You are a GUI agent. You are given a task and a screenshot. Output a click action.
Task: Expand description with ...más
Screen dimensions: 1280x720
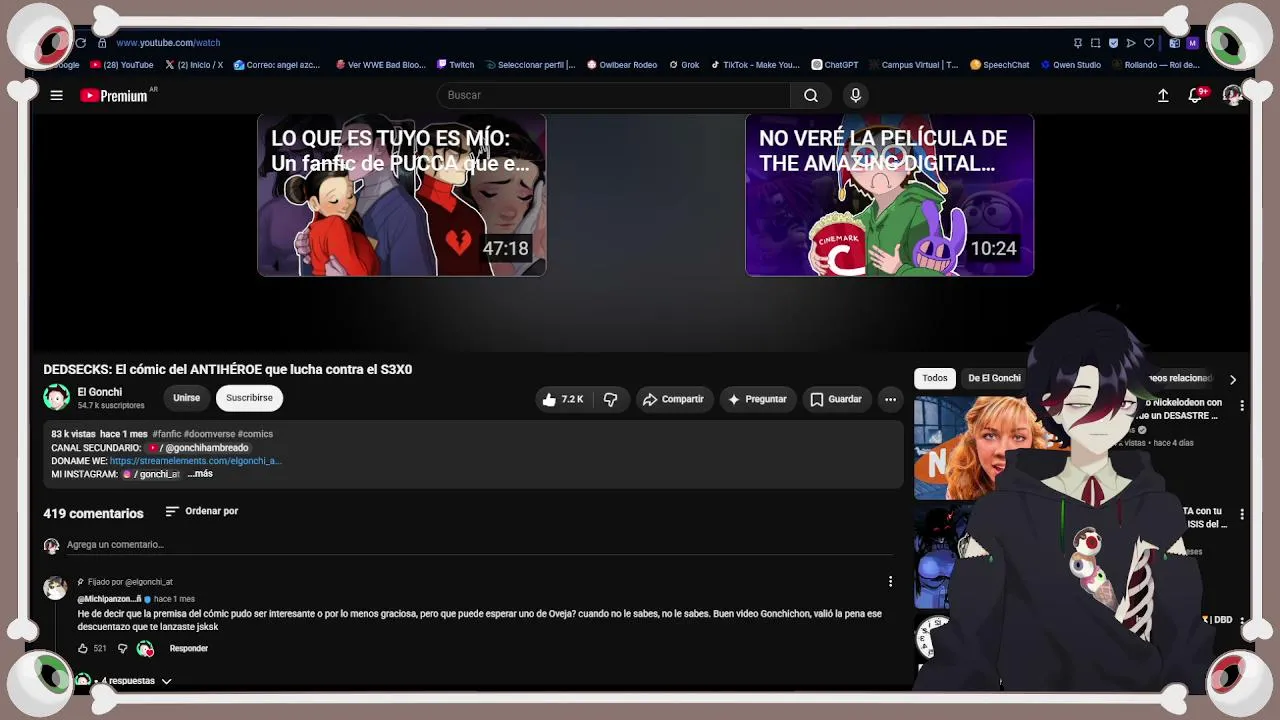coord(200,474)
